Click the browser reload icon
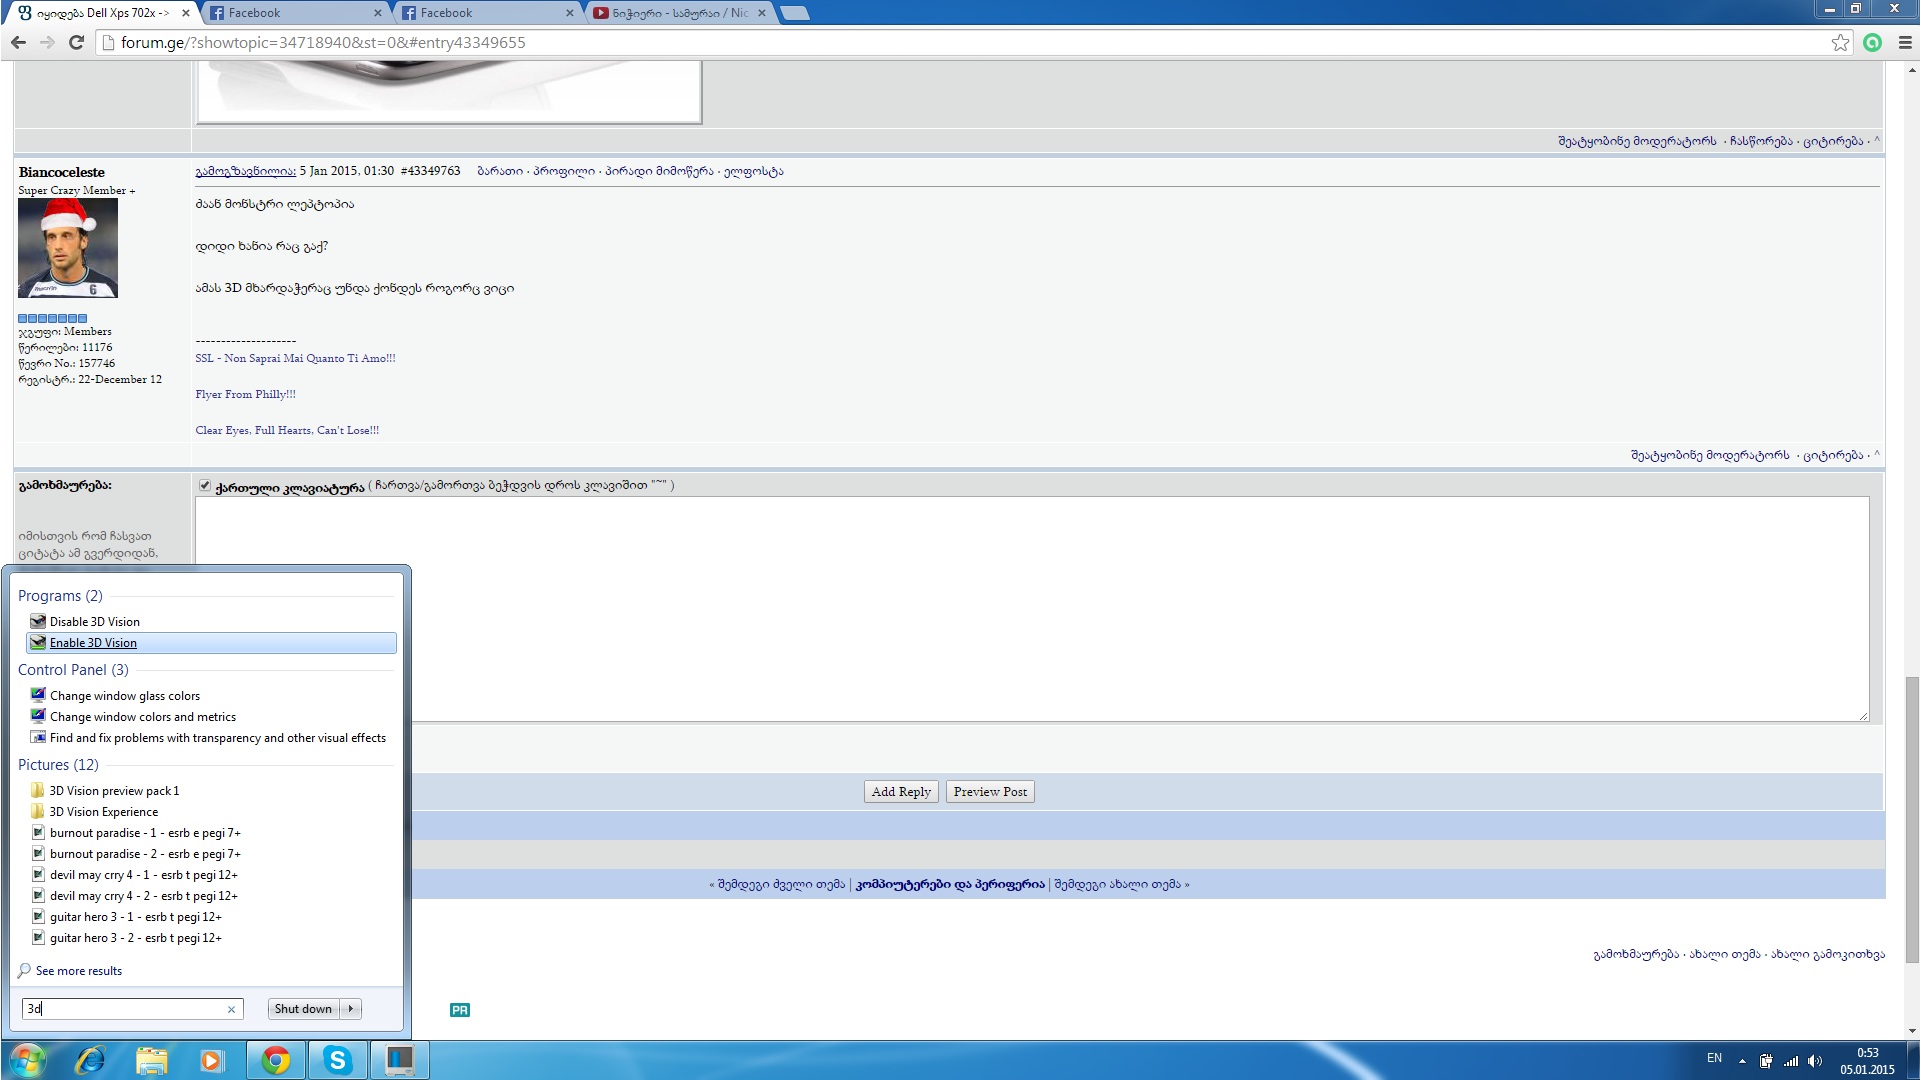The height and width of the screenshot is (1080, 1920). [76, 42]
